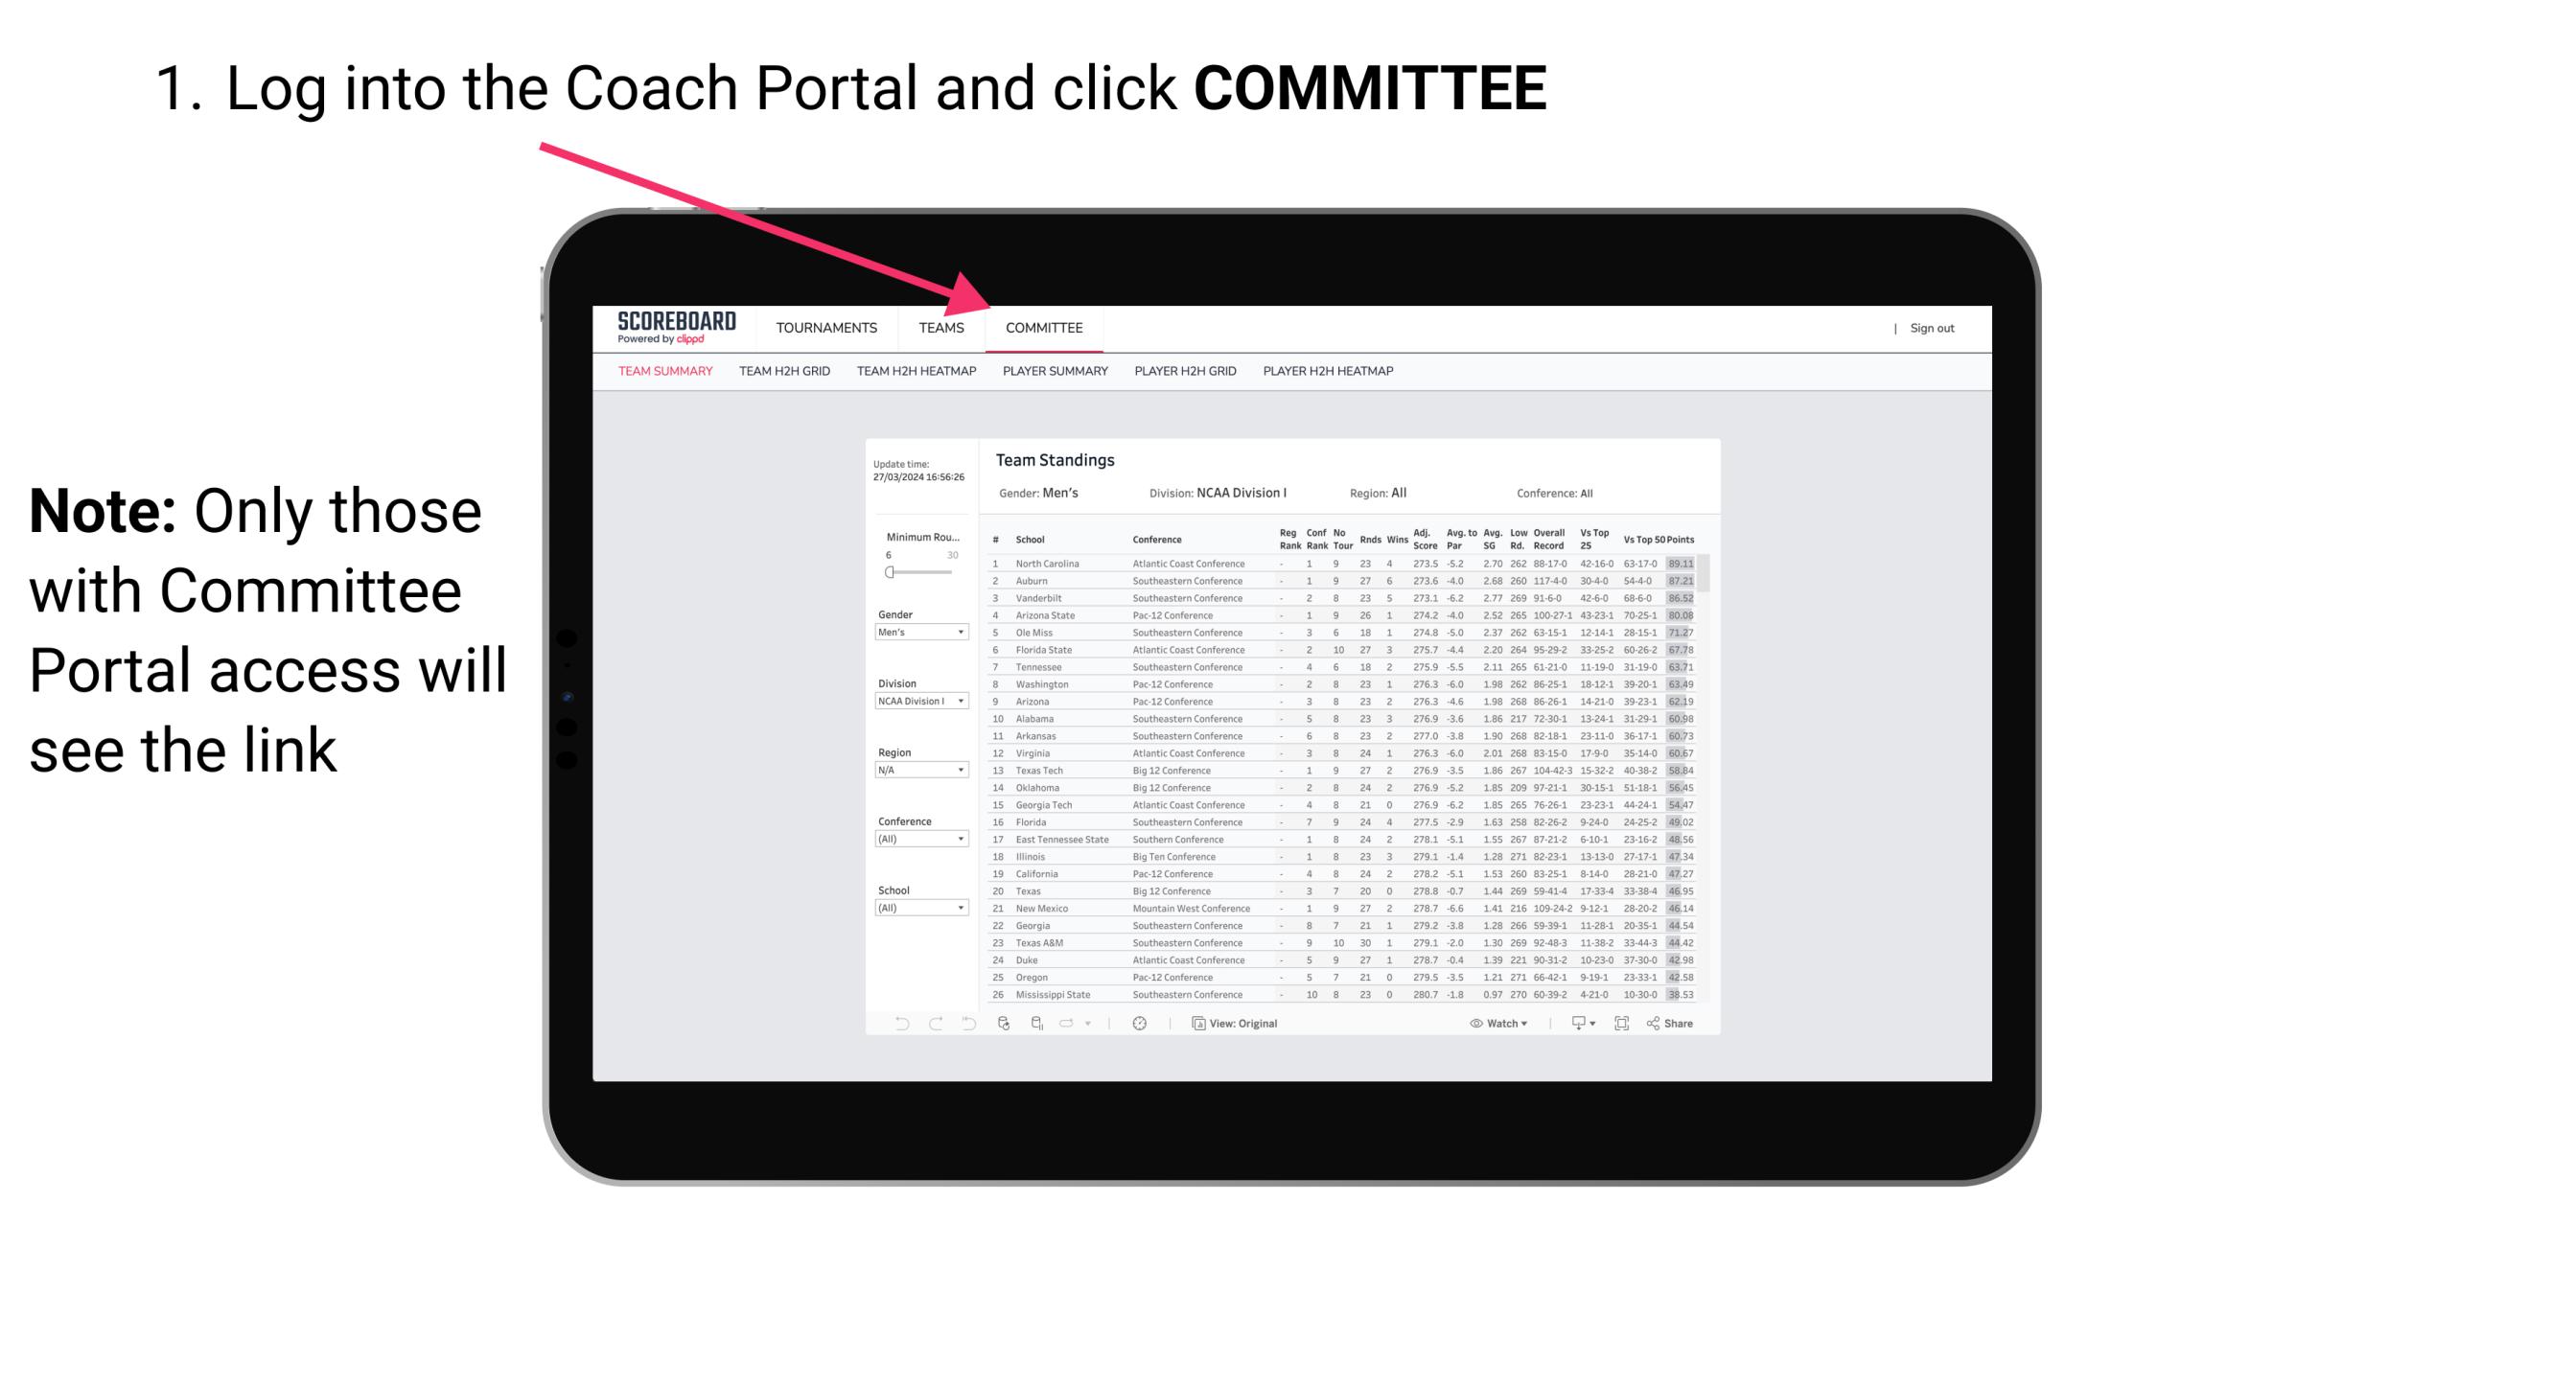Viewport: 2576px width, 1386px height.
Task: Click the PLAYER SUMMARY tab
Action: coord(1054,370)
